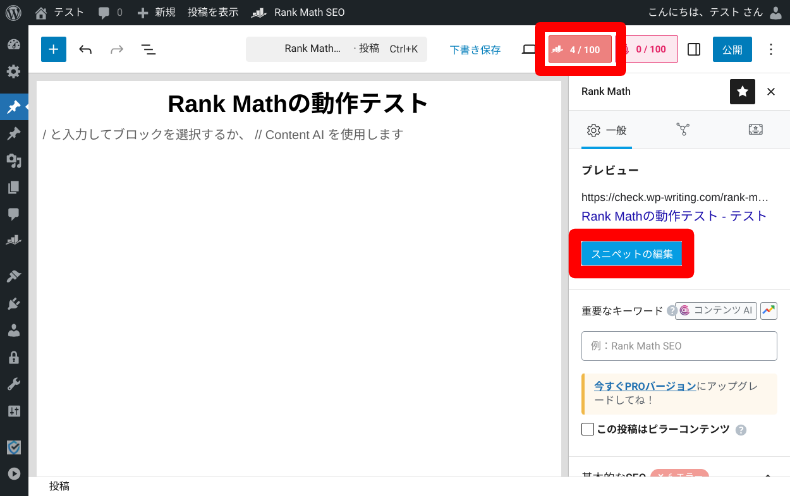Open the preview device dropdown
Viewport: 790px width, 496px height.
click(529, 49)
